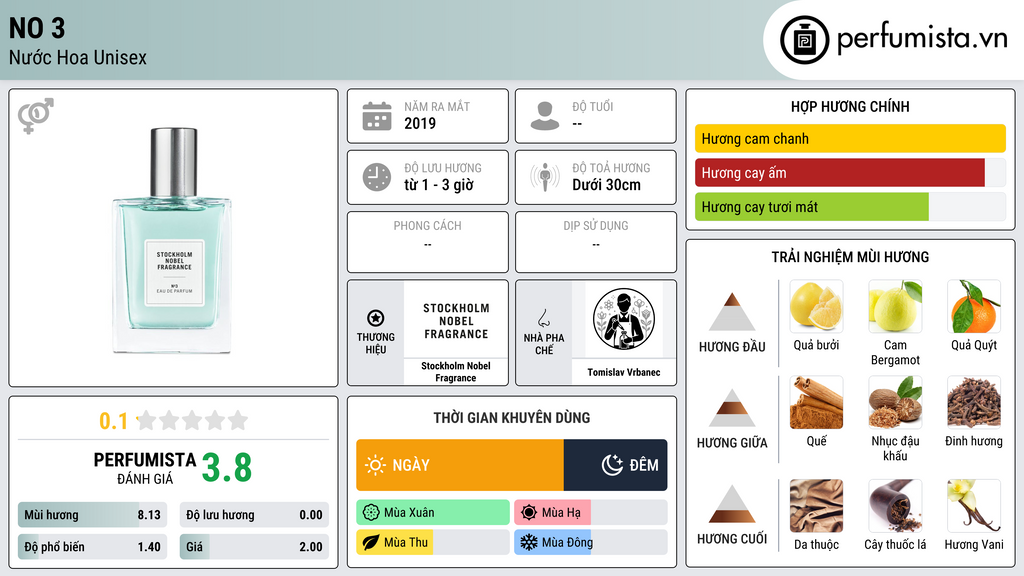The image size is (1024, 576).
Task: Click the Hương đầu pyramid icon
Action: pyautogui.click(x=732, y=312)
